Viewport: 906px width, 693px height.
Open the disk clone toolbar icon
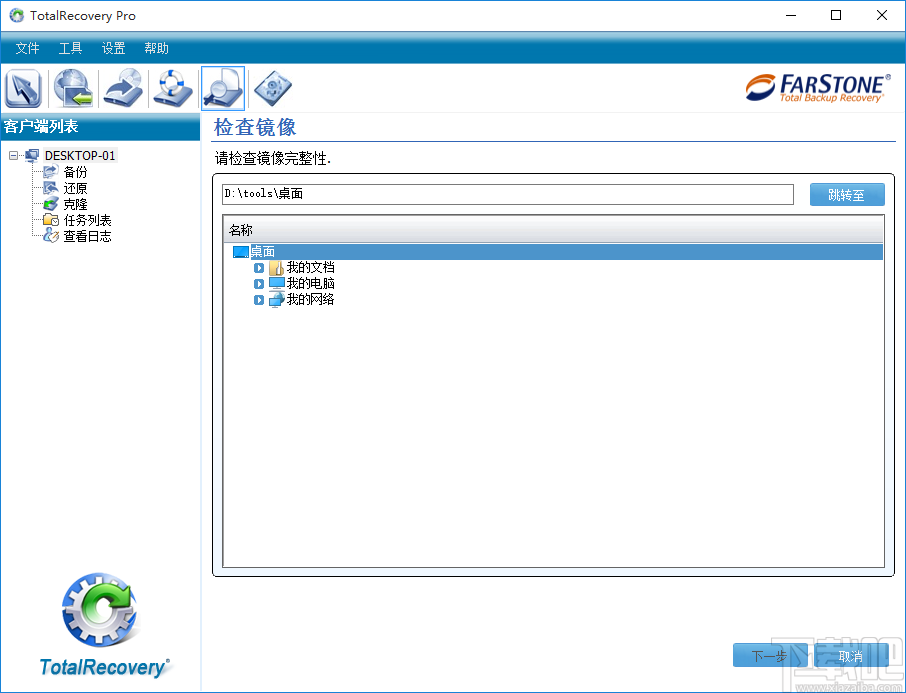[272, 88]
